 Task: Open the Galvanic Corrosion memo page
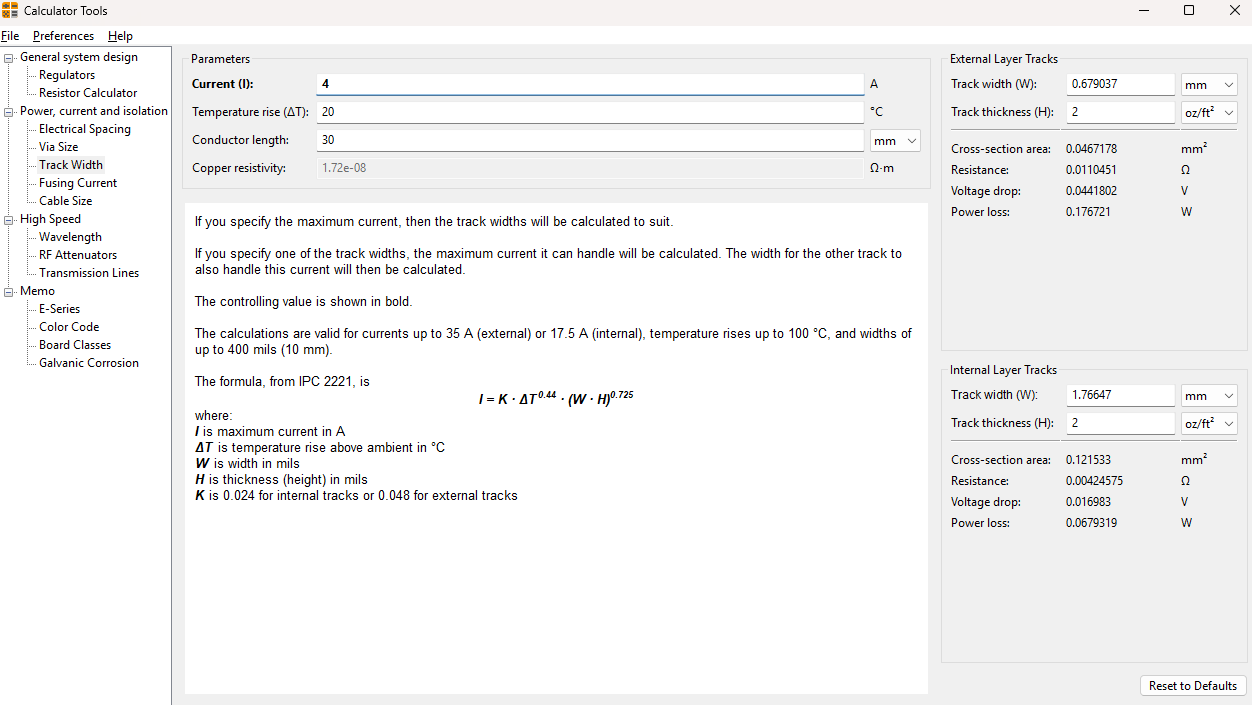click(89, 363)
